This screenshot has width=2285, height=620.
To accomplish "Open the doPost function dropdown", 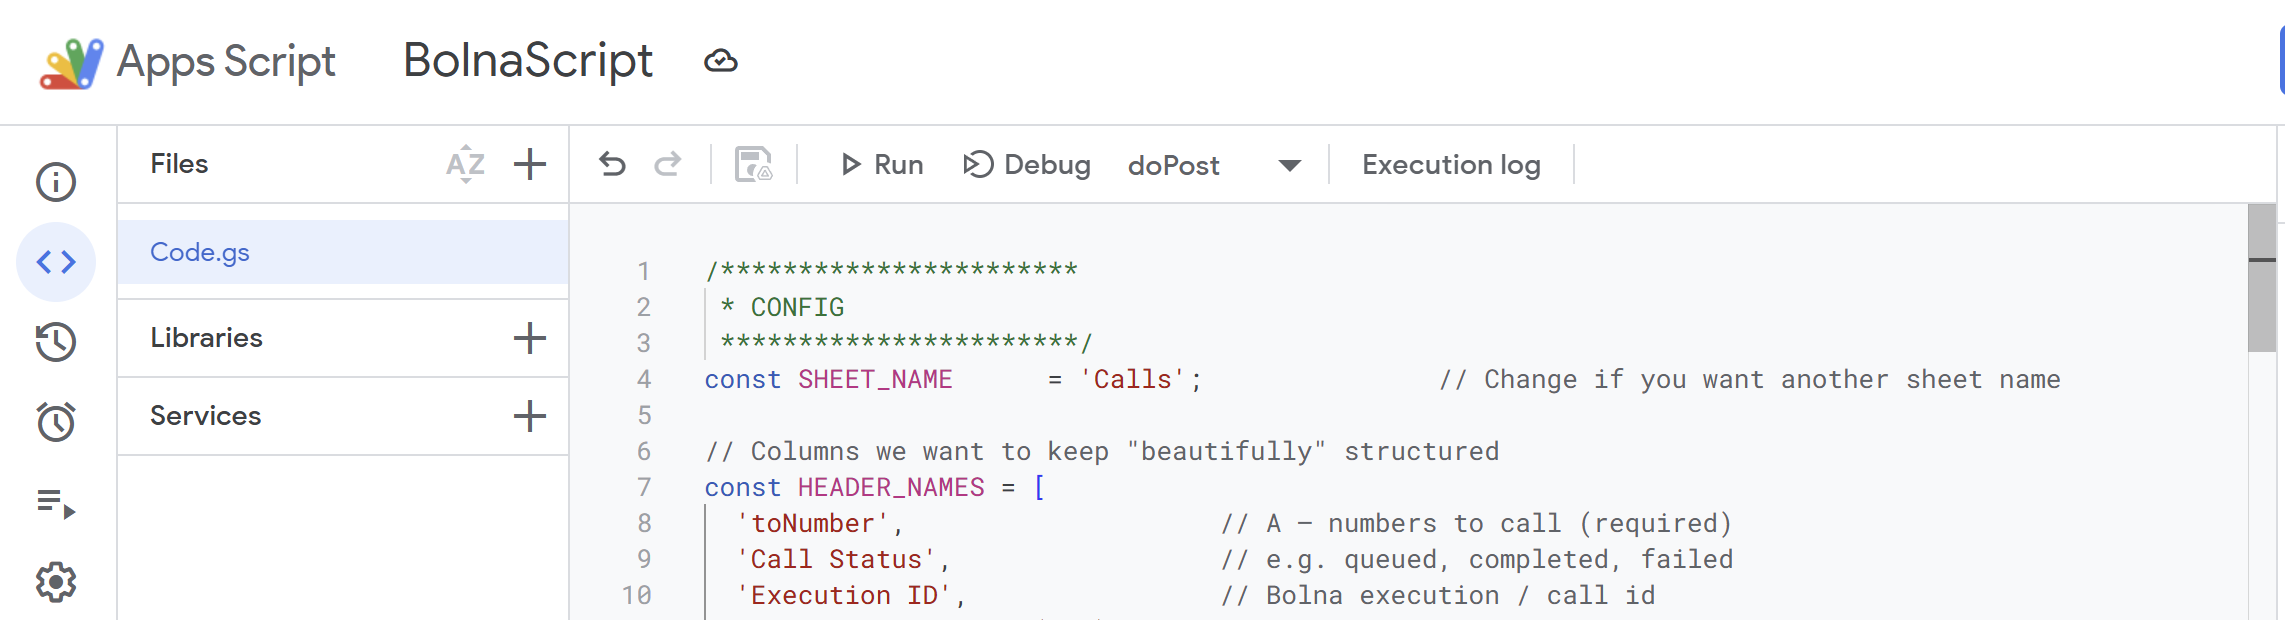I will [x=1214, y=165].
